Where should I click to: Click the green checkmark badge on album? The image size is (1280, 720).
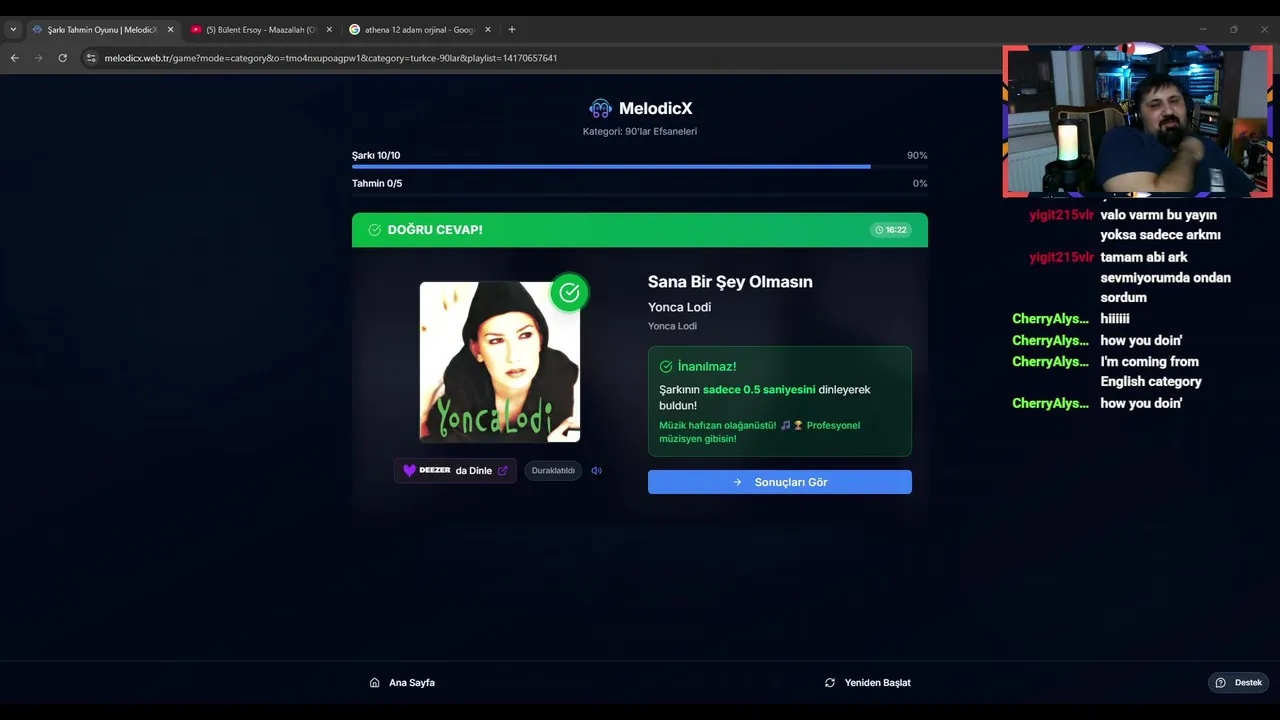[x=569, y=292]
